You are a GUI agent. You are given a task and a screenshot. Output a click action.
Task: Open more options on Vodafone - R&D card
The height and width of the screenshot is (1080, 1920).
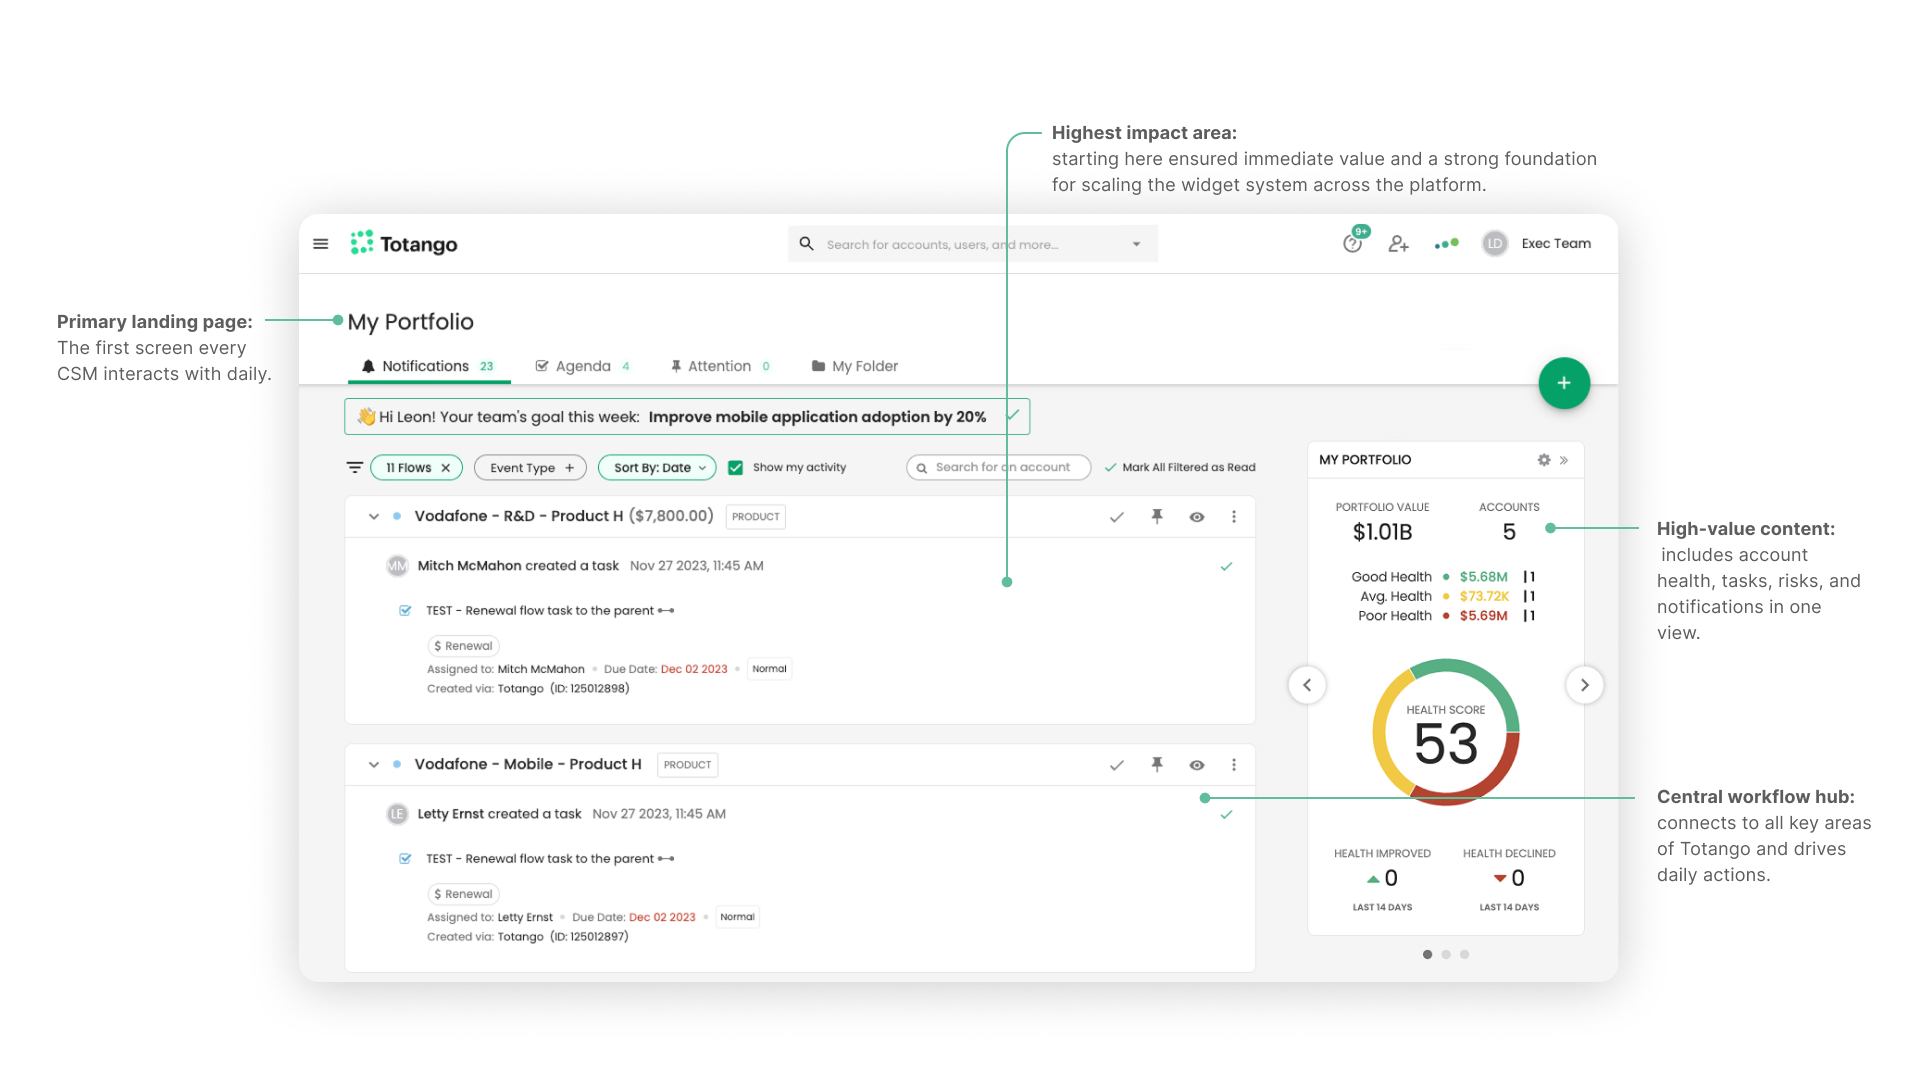point(1234,517)
